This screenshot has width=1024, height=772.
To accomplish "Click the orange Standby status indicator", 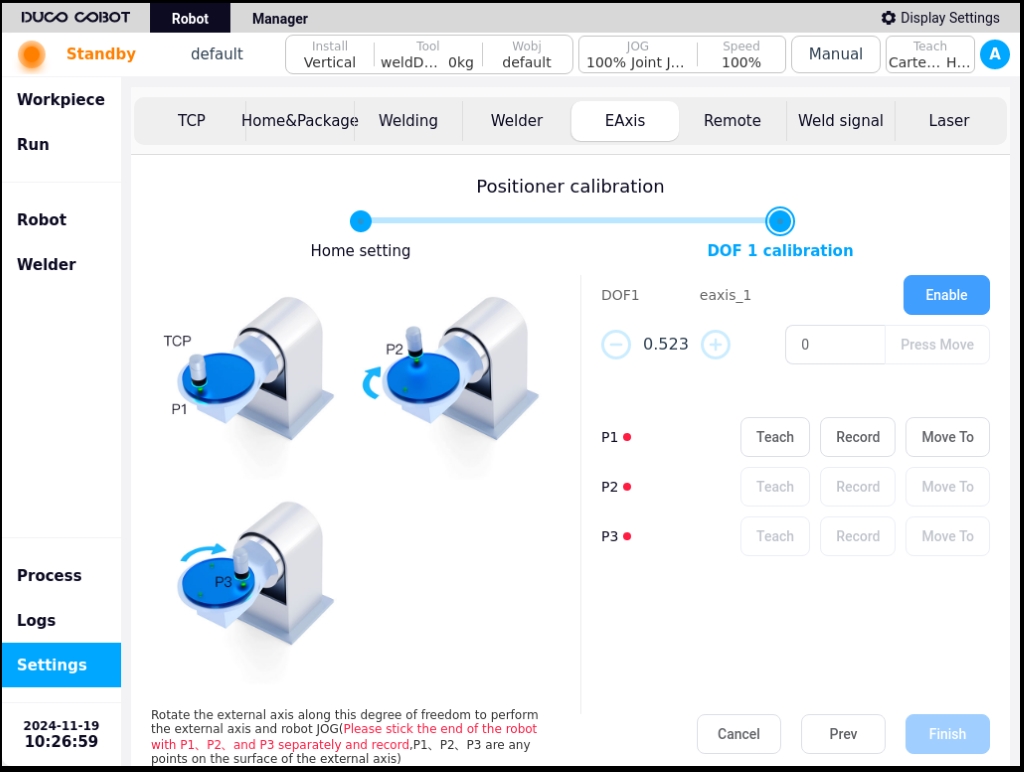I will 32,54.
